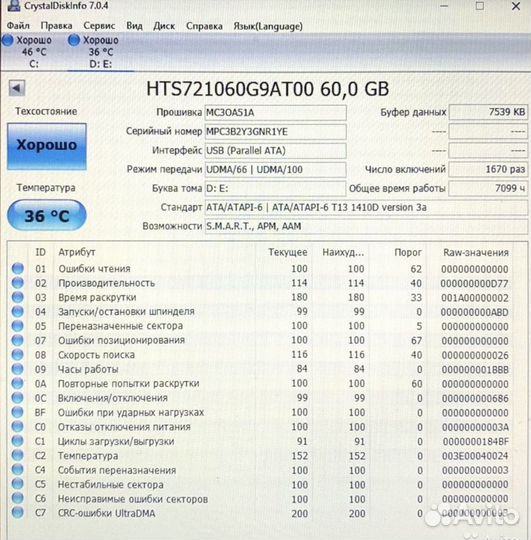Image resolution: width=531 pixels, height=540 pixels.
Task: Click raw value 001A00000002
Action: [x=475, y=298]
